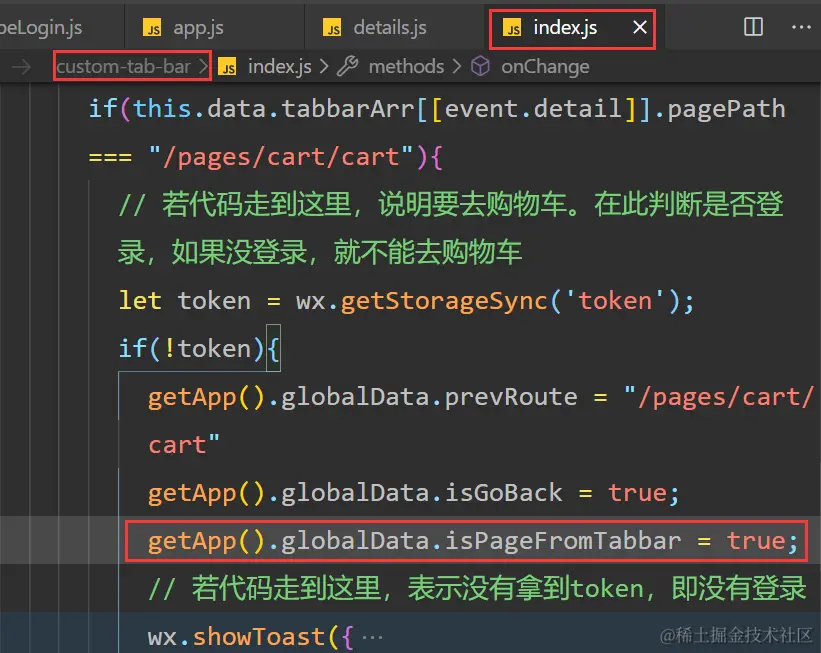
Task: Click the index.js breadcrumb item
Action: click(280, 67)
